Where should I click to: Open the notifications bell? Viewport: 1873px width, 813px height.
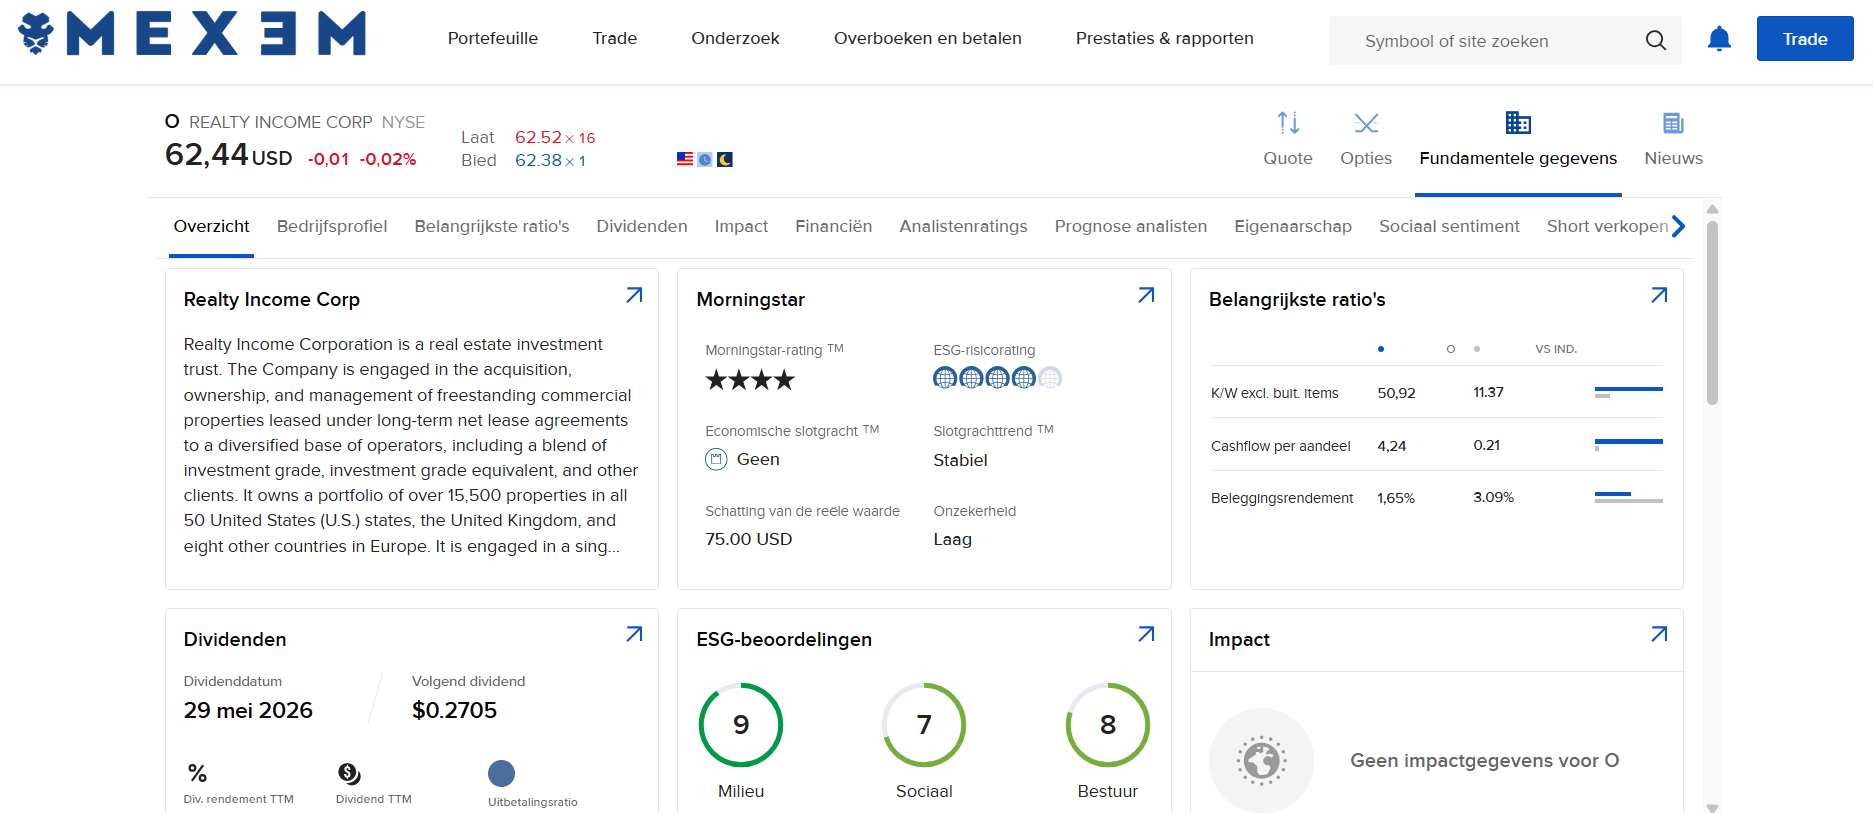coord(1719,39)
